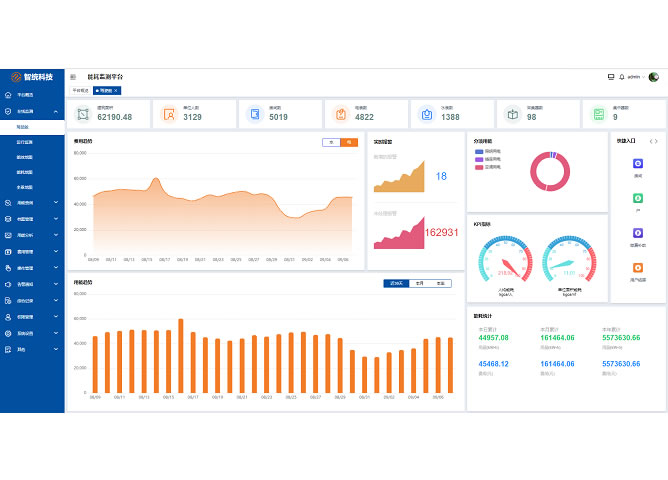
Task: Collapse the expanded sidebar menu group
Action: pyautogui.click(x=56, y=111)
